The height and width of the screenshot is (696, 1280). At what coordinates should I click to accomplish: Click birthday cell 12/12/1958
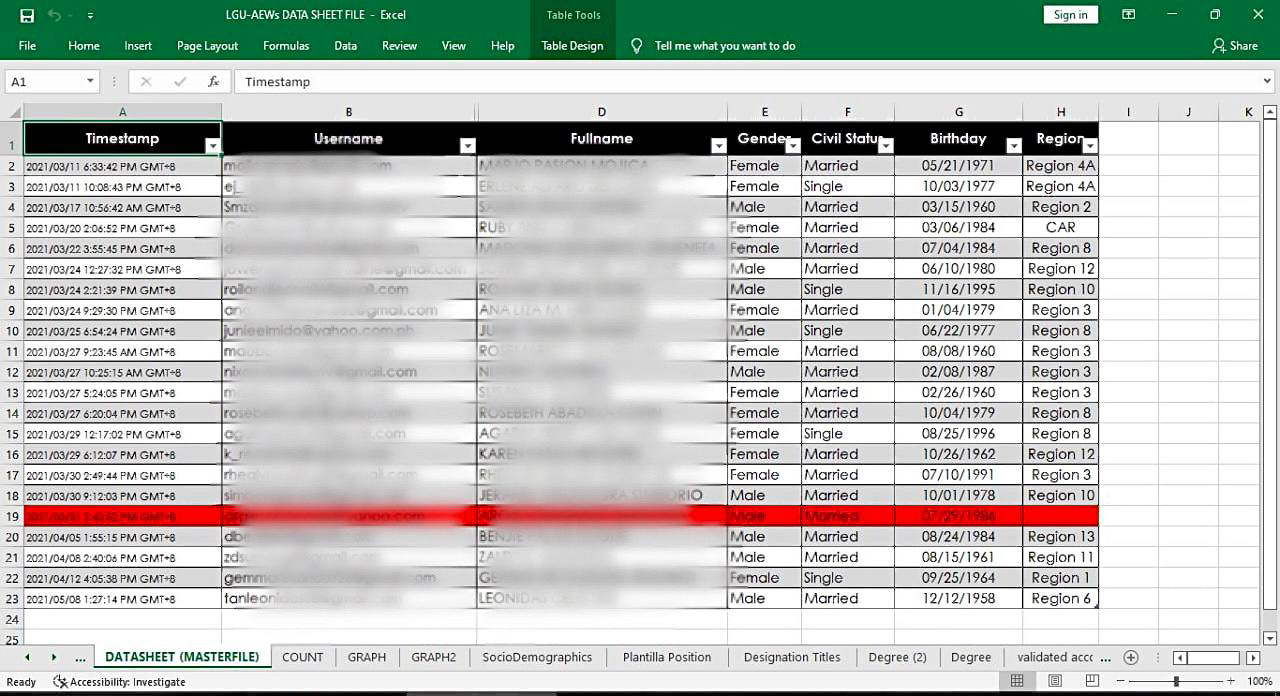click(959, 599)
